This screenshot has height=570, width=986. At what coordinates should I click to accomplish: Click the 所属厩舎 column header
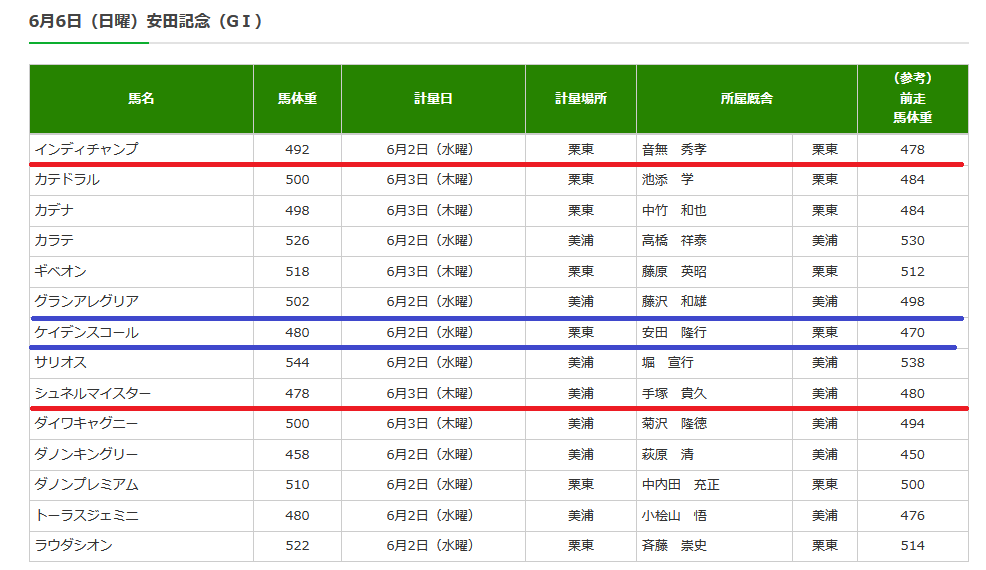coord(746,99)
